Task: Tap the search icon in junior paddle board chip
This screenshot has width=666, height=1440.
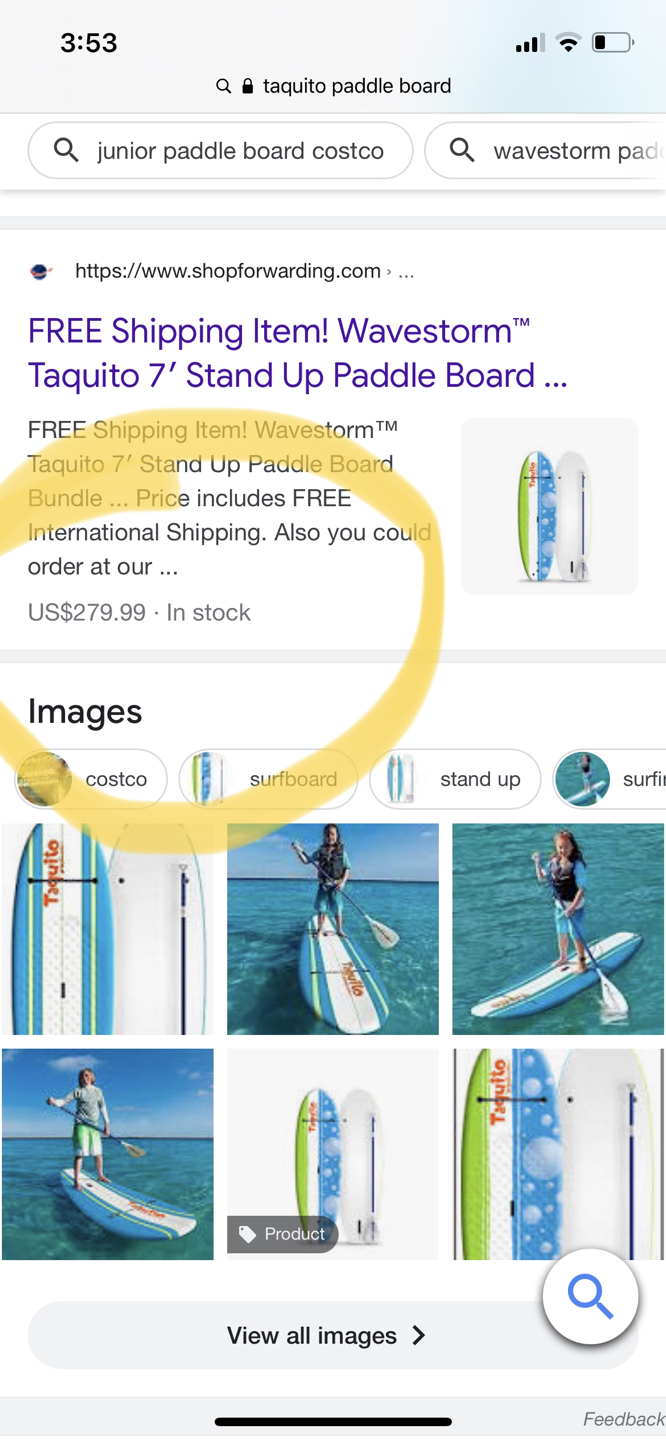Action: (66, 150)
